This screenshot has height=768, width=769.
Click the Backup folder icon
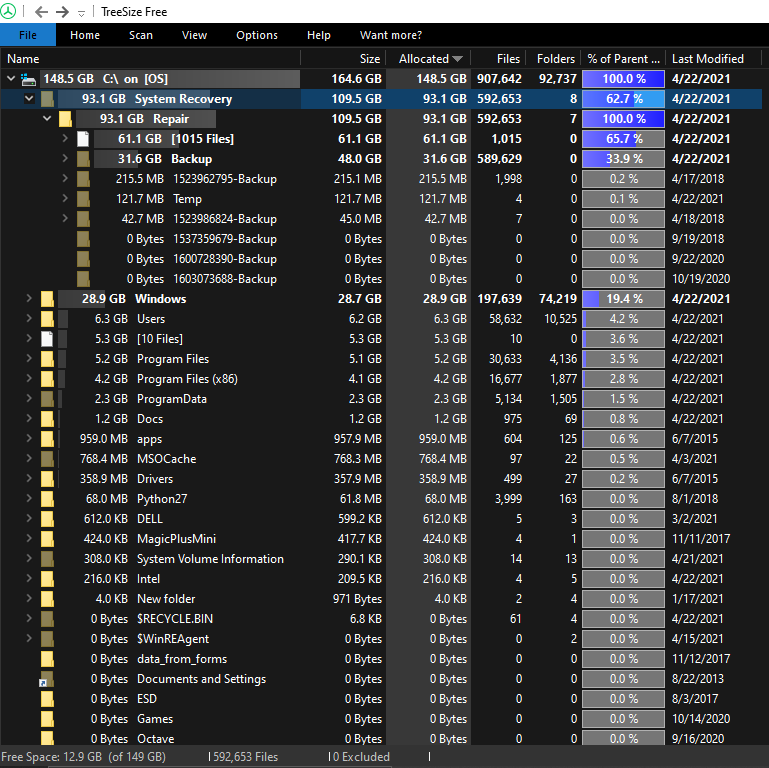83,159
